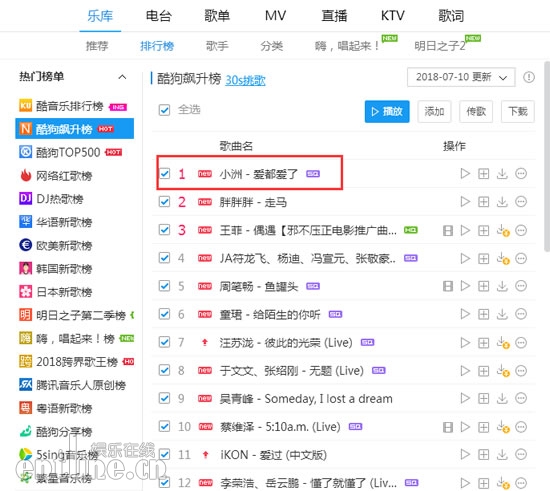550x491 pixels.
Task: Uncheck song 11 iKON - 爱过
Action: point(164,455)
